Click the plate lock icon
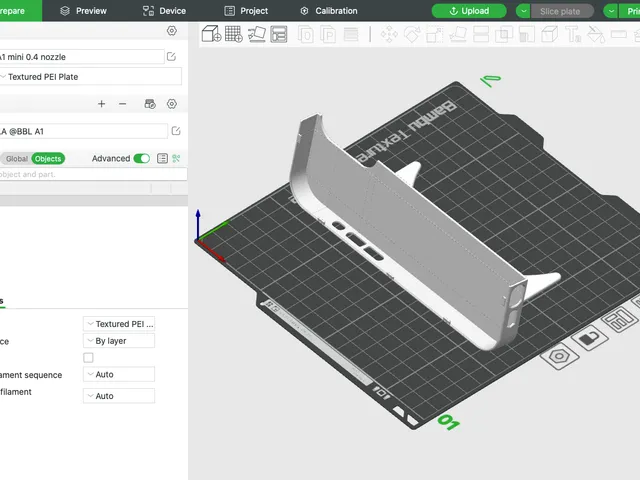640x480 pixels. [590, 338]
